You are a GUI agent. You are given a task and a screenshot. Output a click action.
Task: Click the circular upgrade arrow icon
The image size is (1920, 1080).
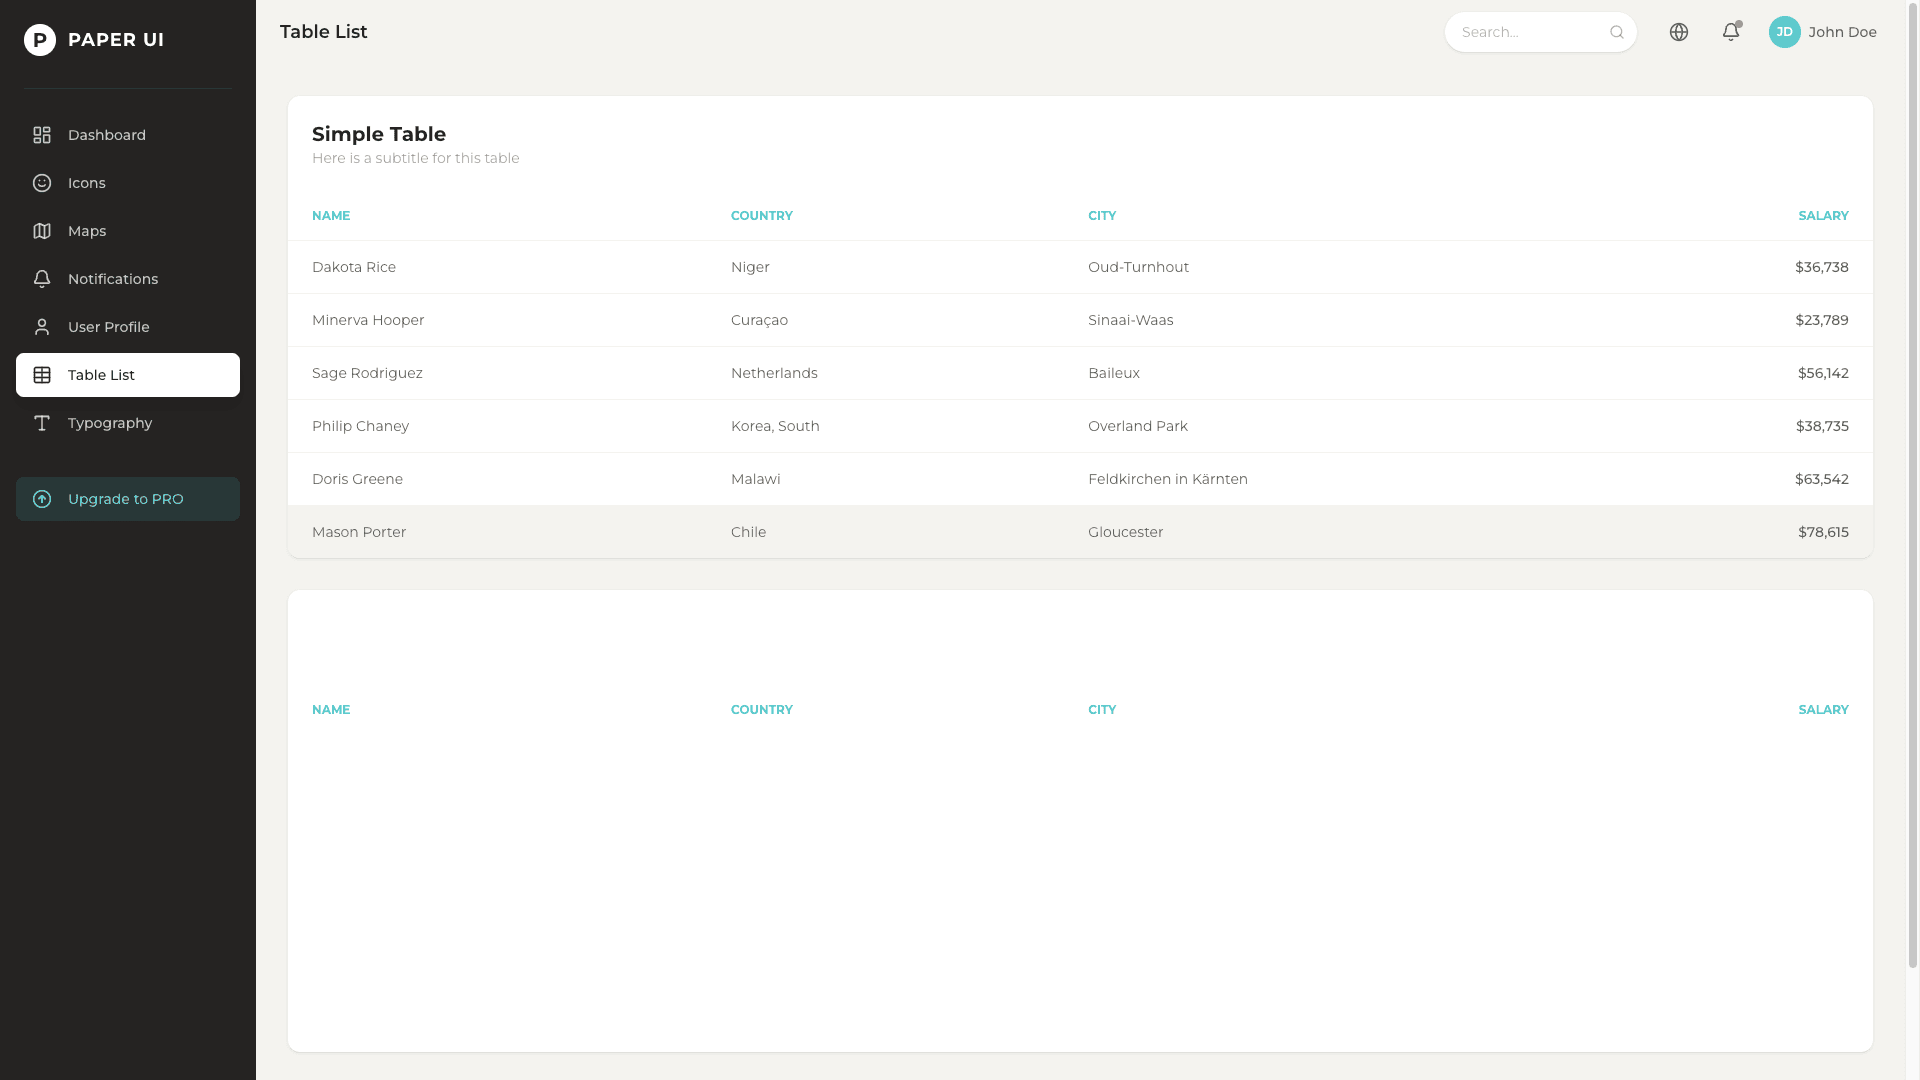[41, 499]
